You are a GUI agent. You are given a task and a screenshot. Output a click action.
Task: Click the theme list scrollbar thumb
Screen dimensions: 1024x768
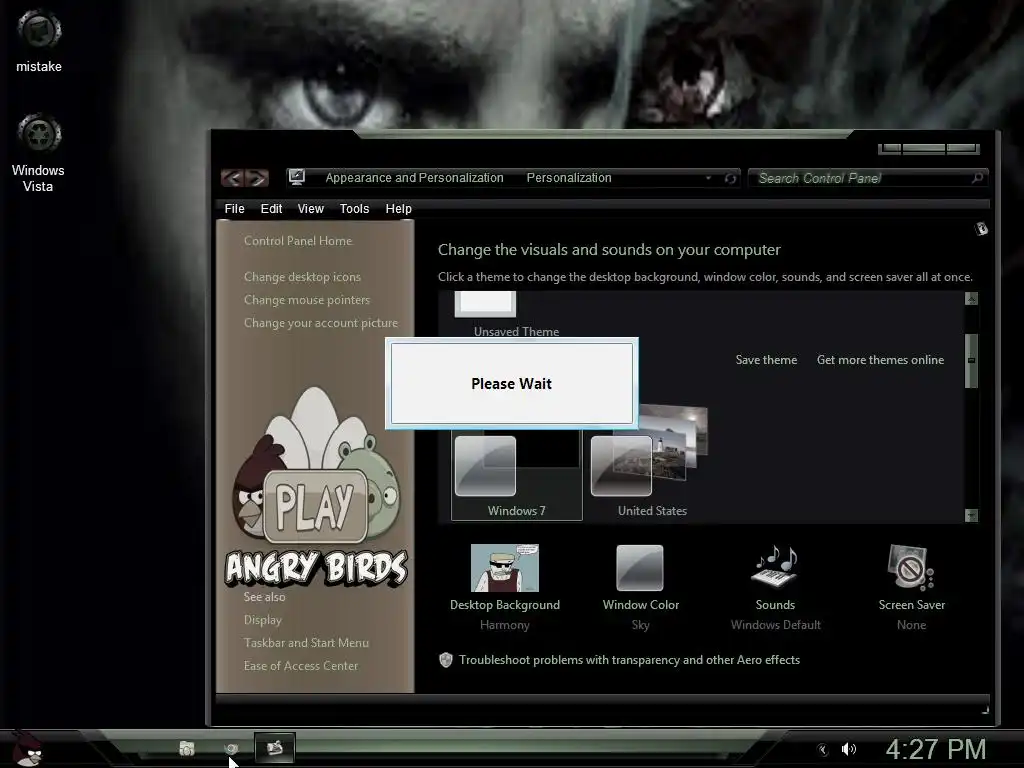coord(971,360)
